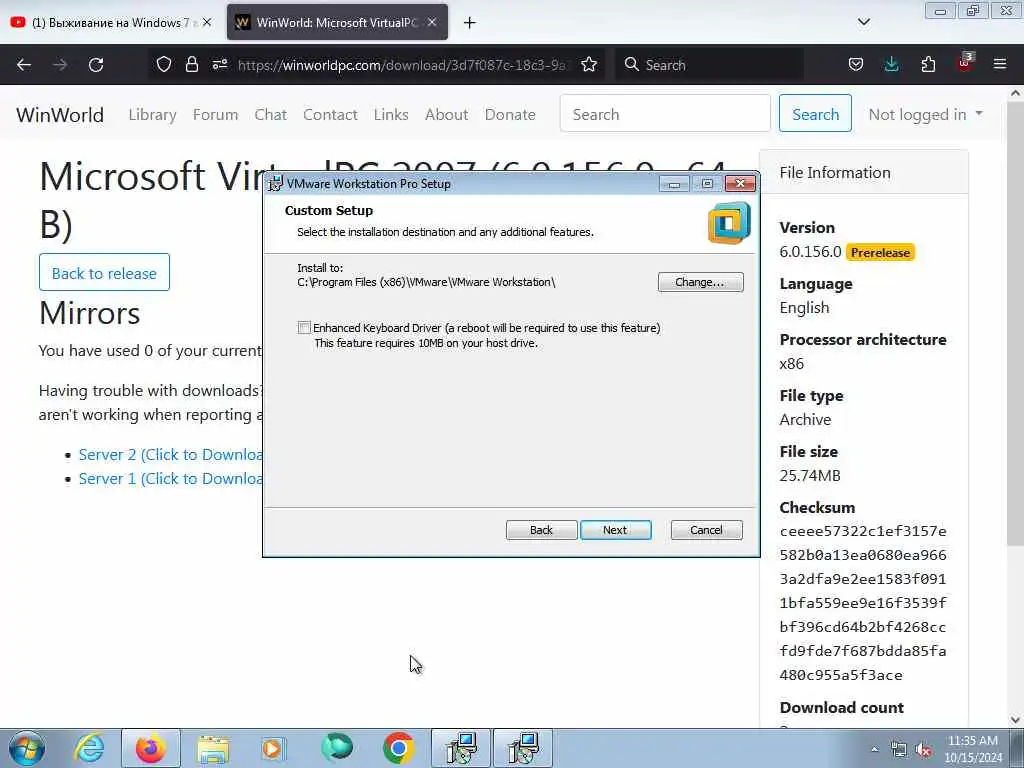Viewport: 1024px width, 768px height.
Task: Click the site padlock icon
Action: (x=191, y=65)
